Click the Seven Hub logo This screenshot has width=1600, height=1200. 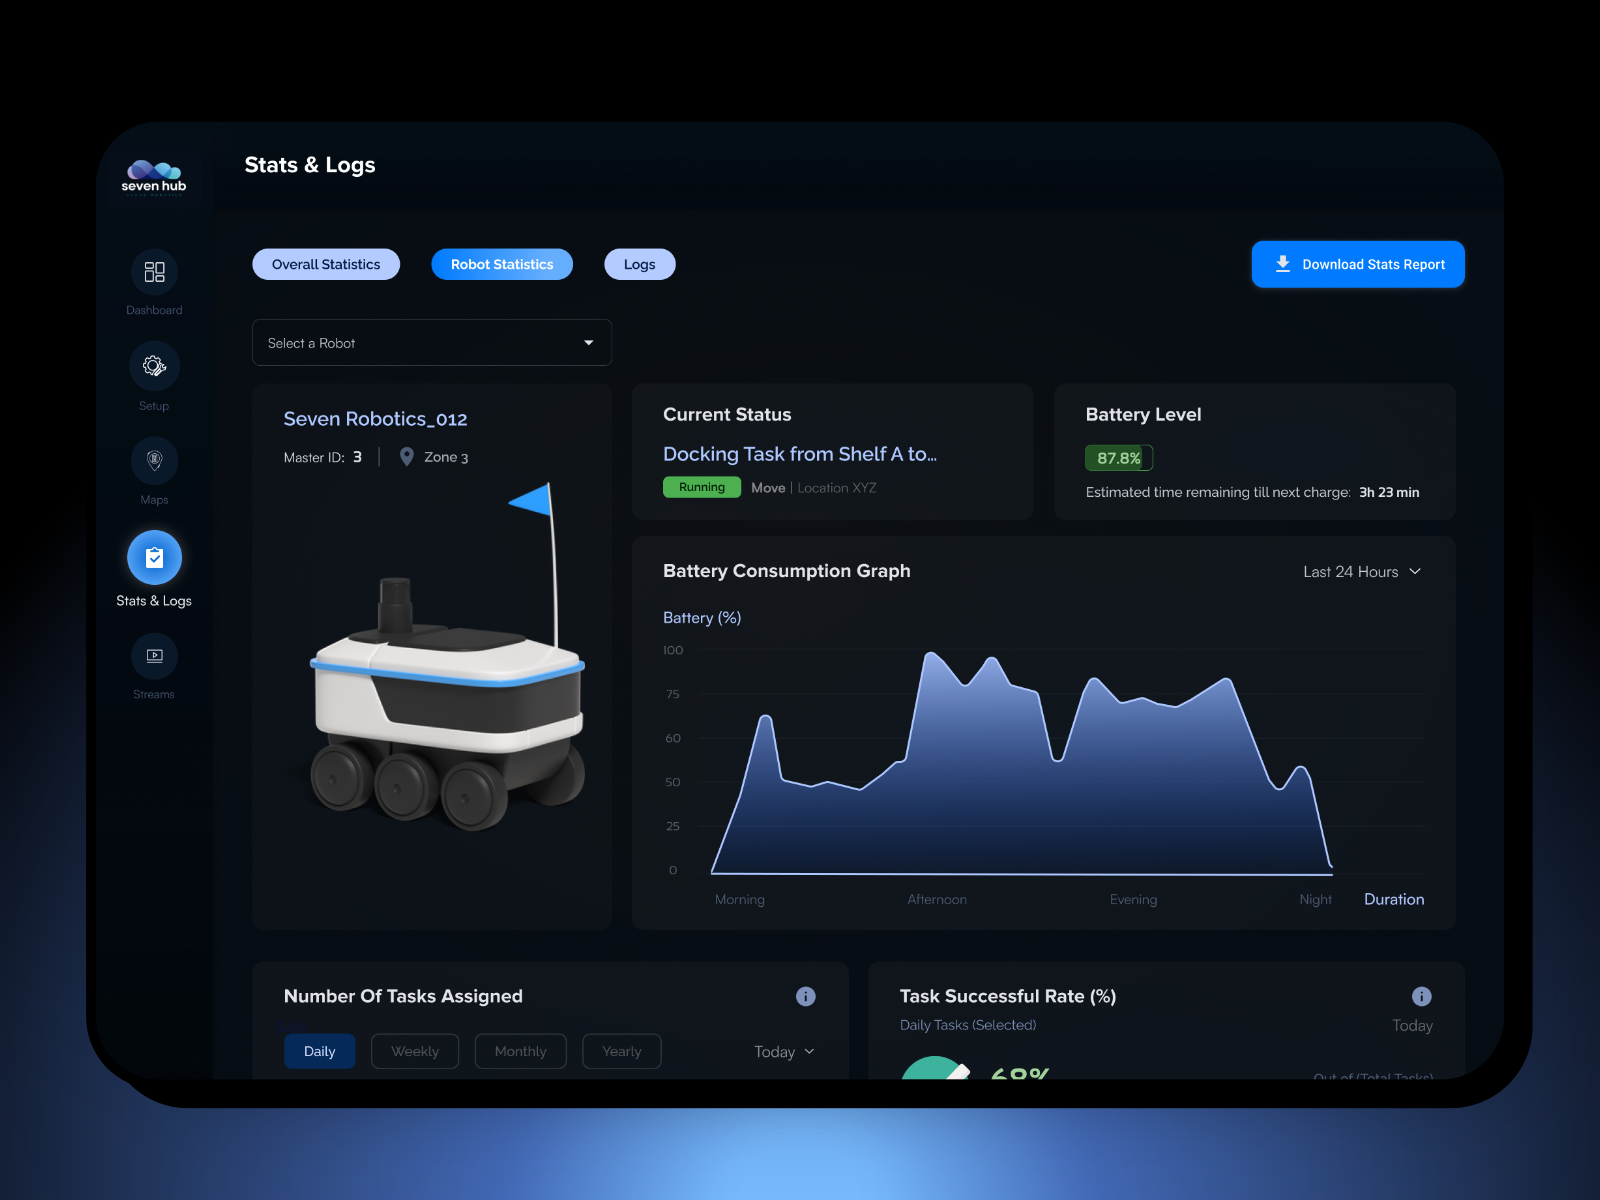pyautogui.click(x=154, y=176)
